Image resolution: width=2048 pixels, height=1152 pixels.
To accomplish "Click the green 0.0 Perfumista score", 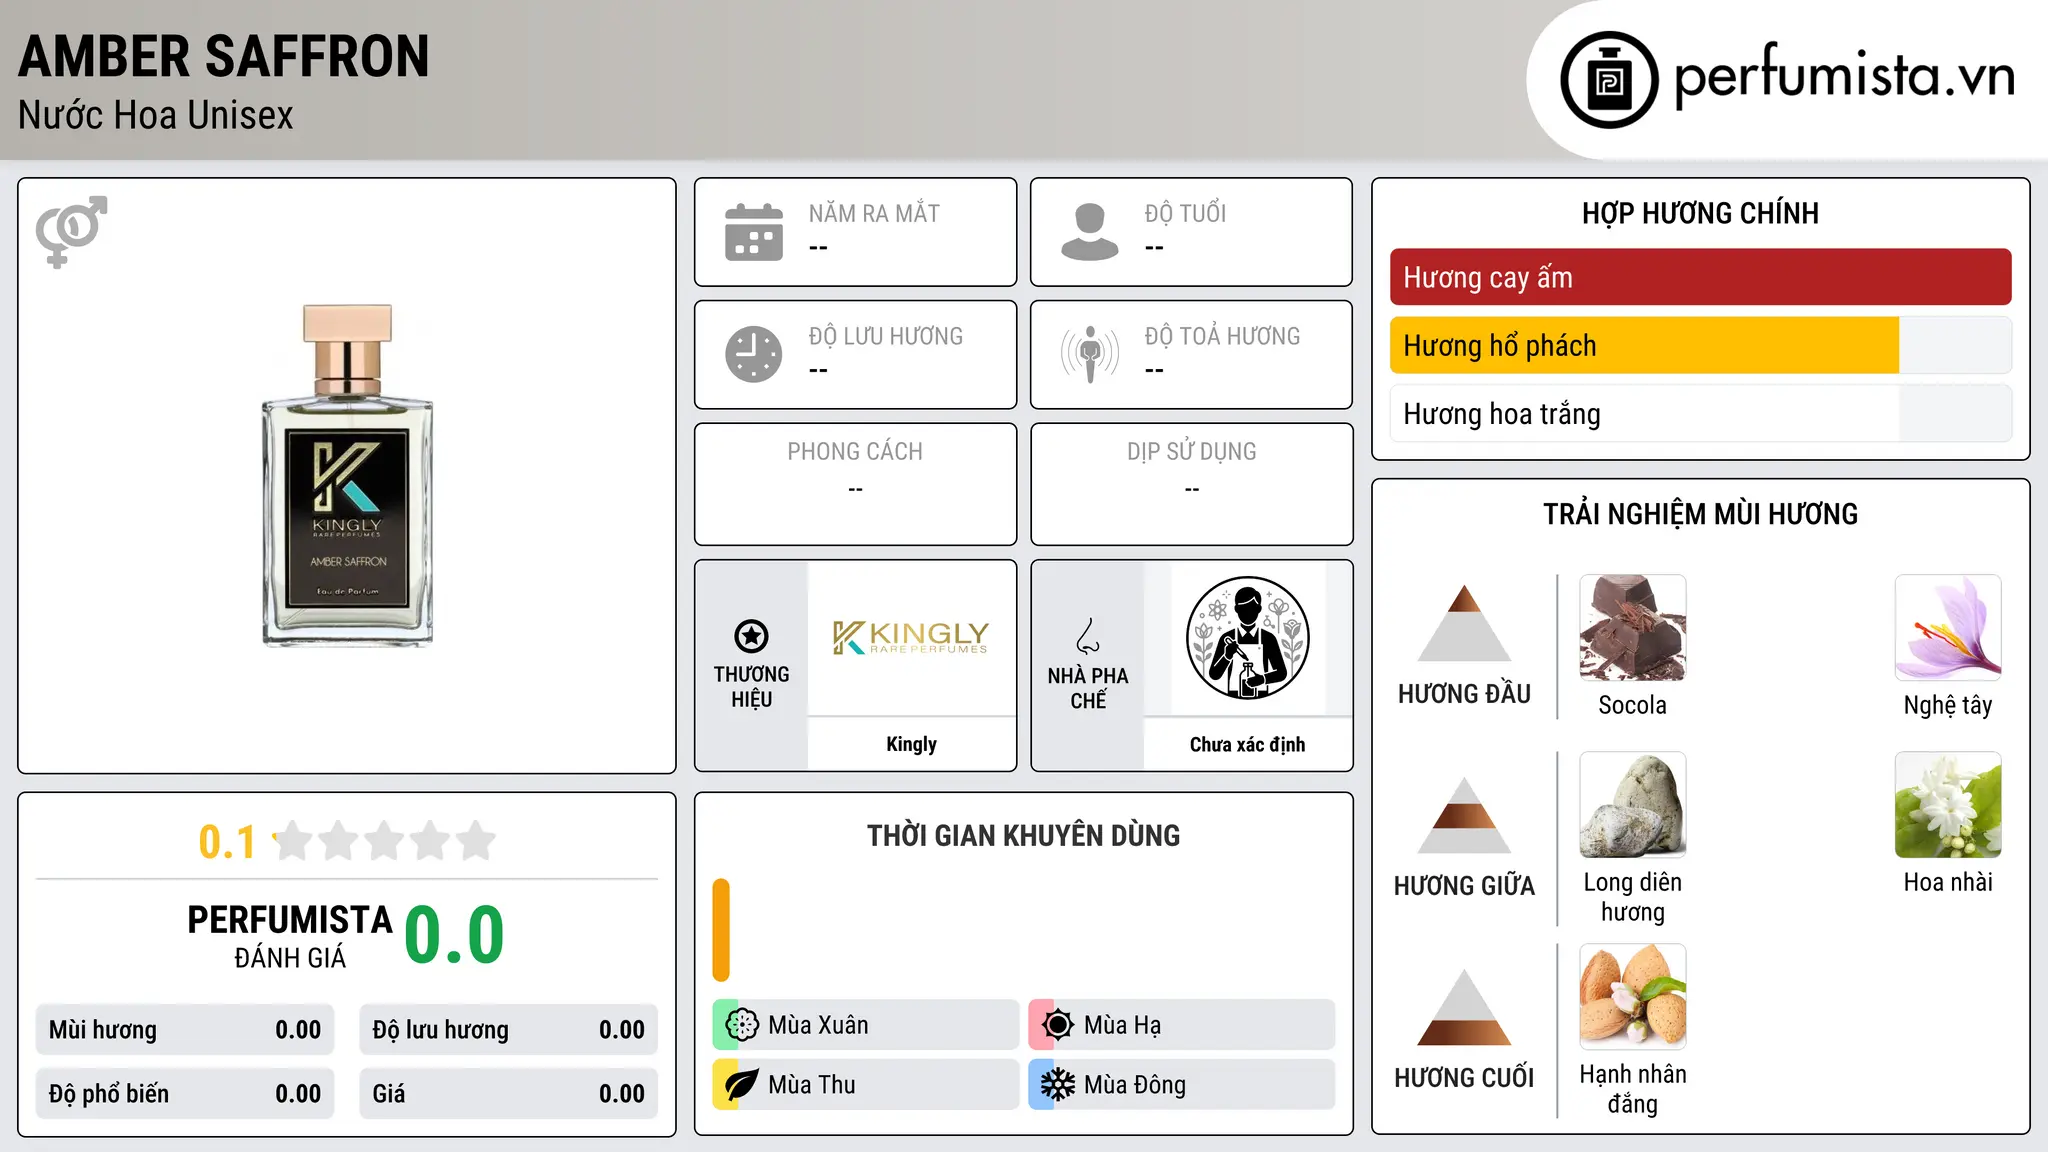I will 454,934.
